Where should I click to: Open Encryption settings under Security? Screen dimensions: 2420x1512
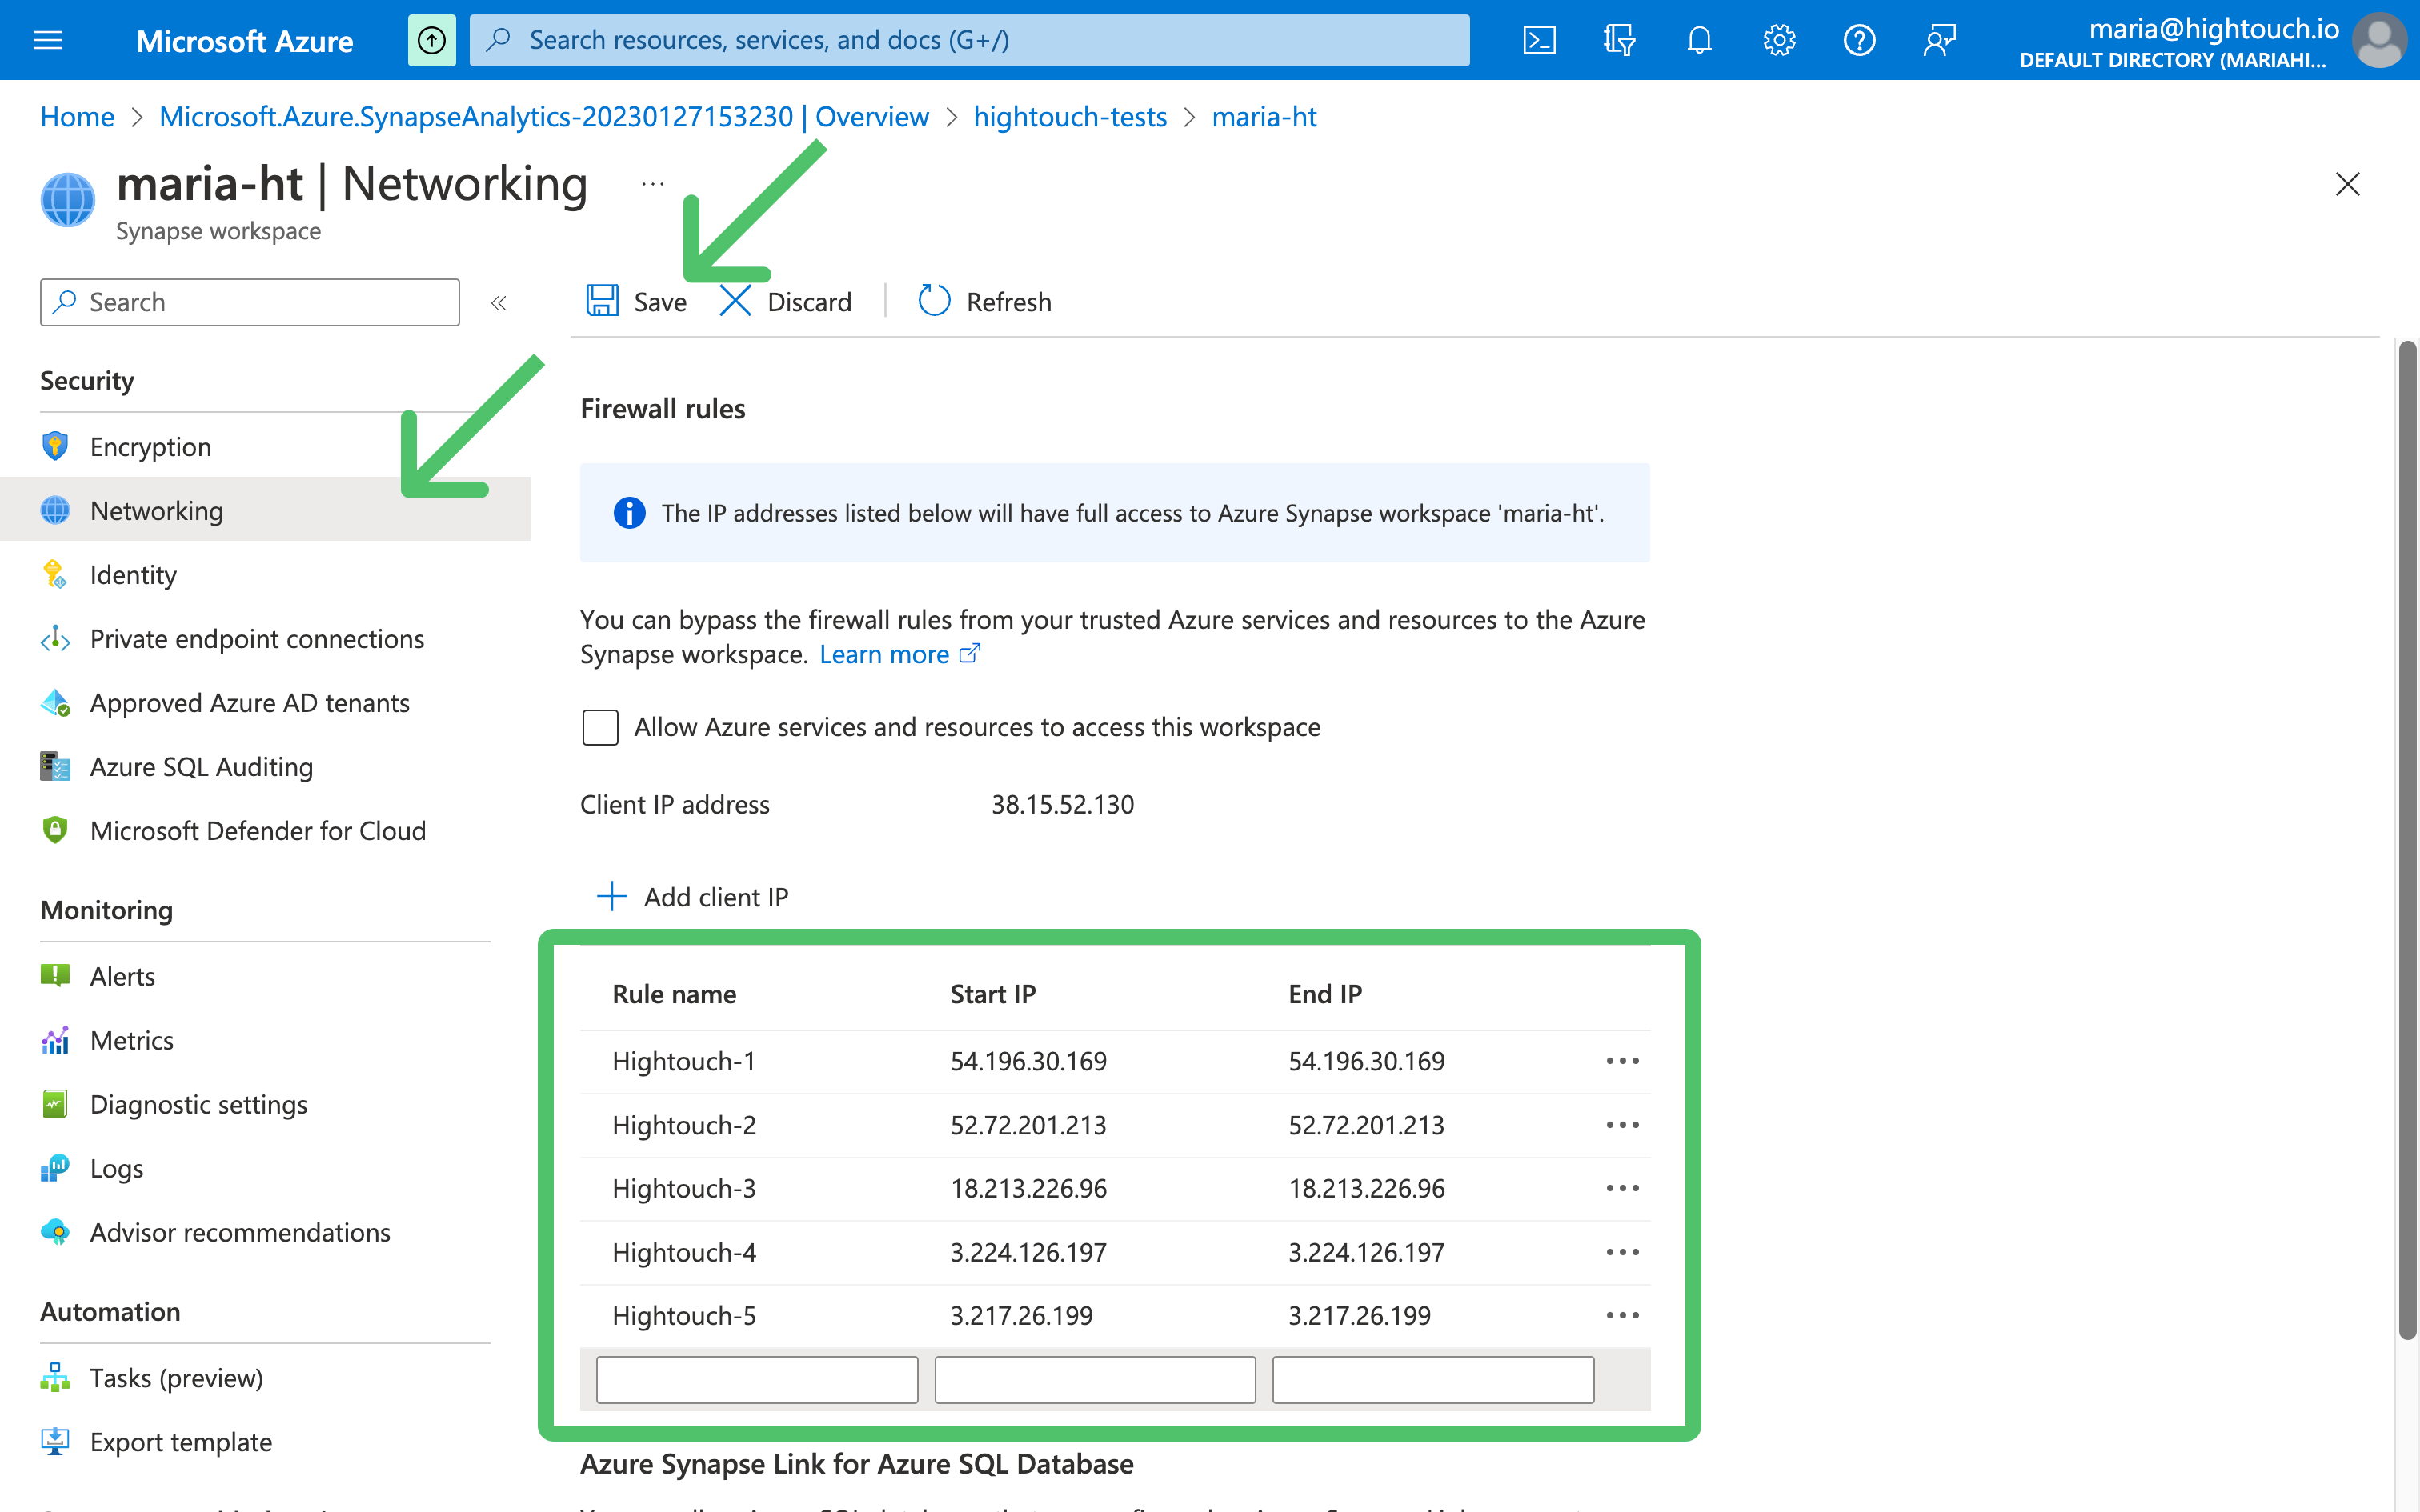click(x=150, y=446)
